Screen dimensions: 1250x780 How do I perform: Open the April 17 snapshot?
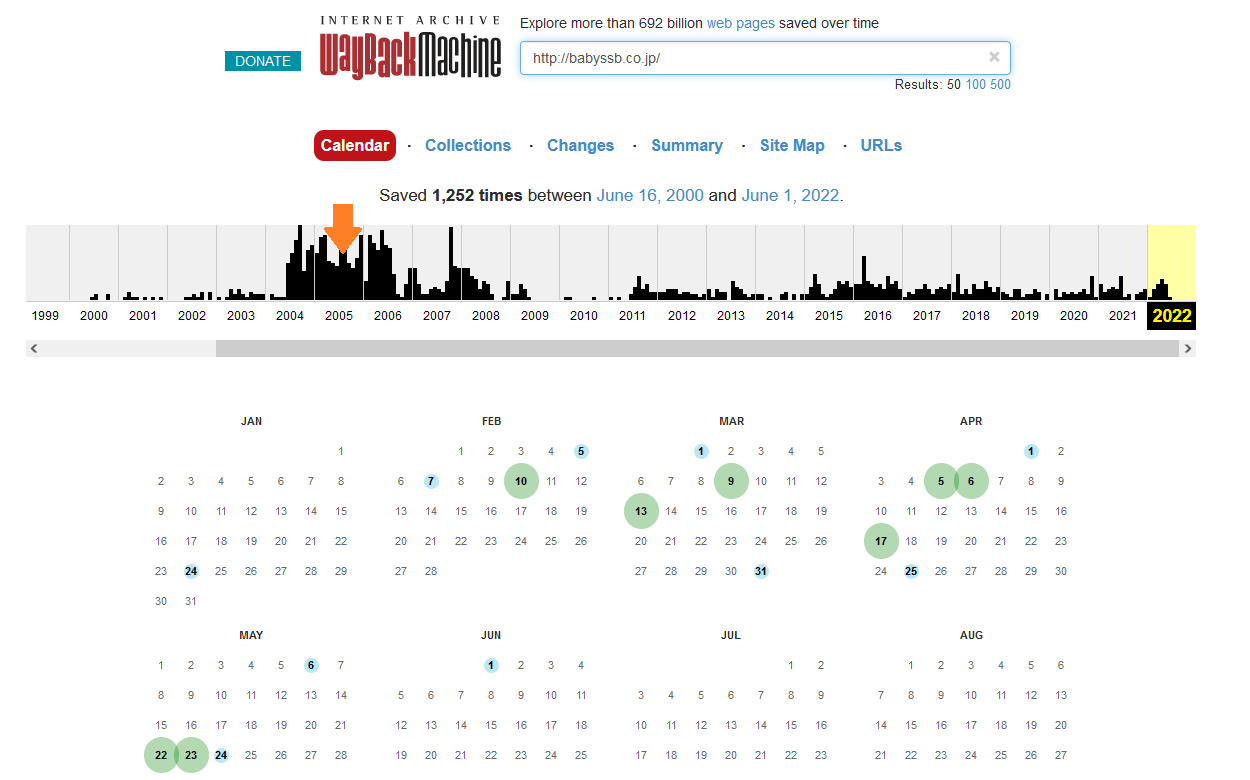pyautogui.click(x=881, y=541)
